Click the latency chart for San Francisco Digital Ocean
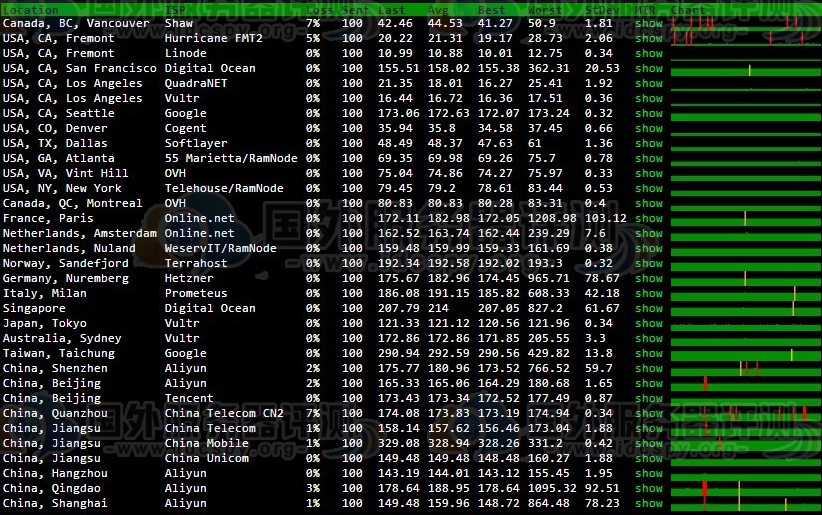 point(746,71)
